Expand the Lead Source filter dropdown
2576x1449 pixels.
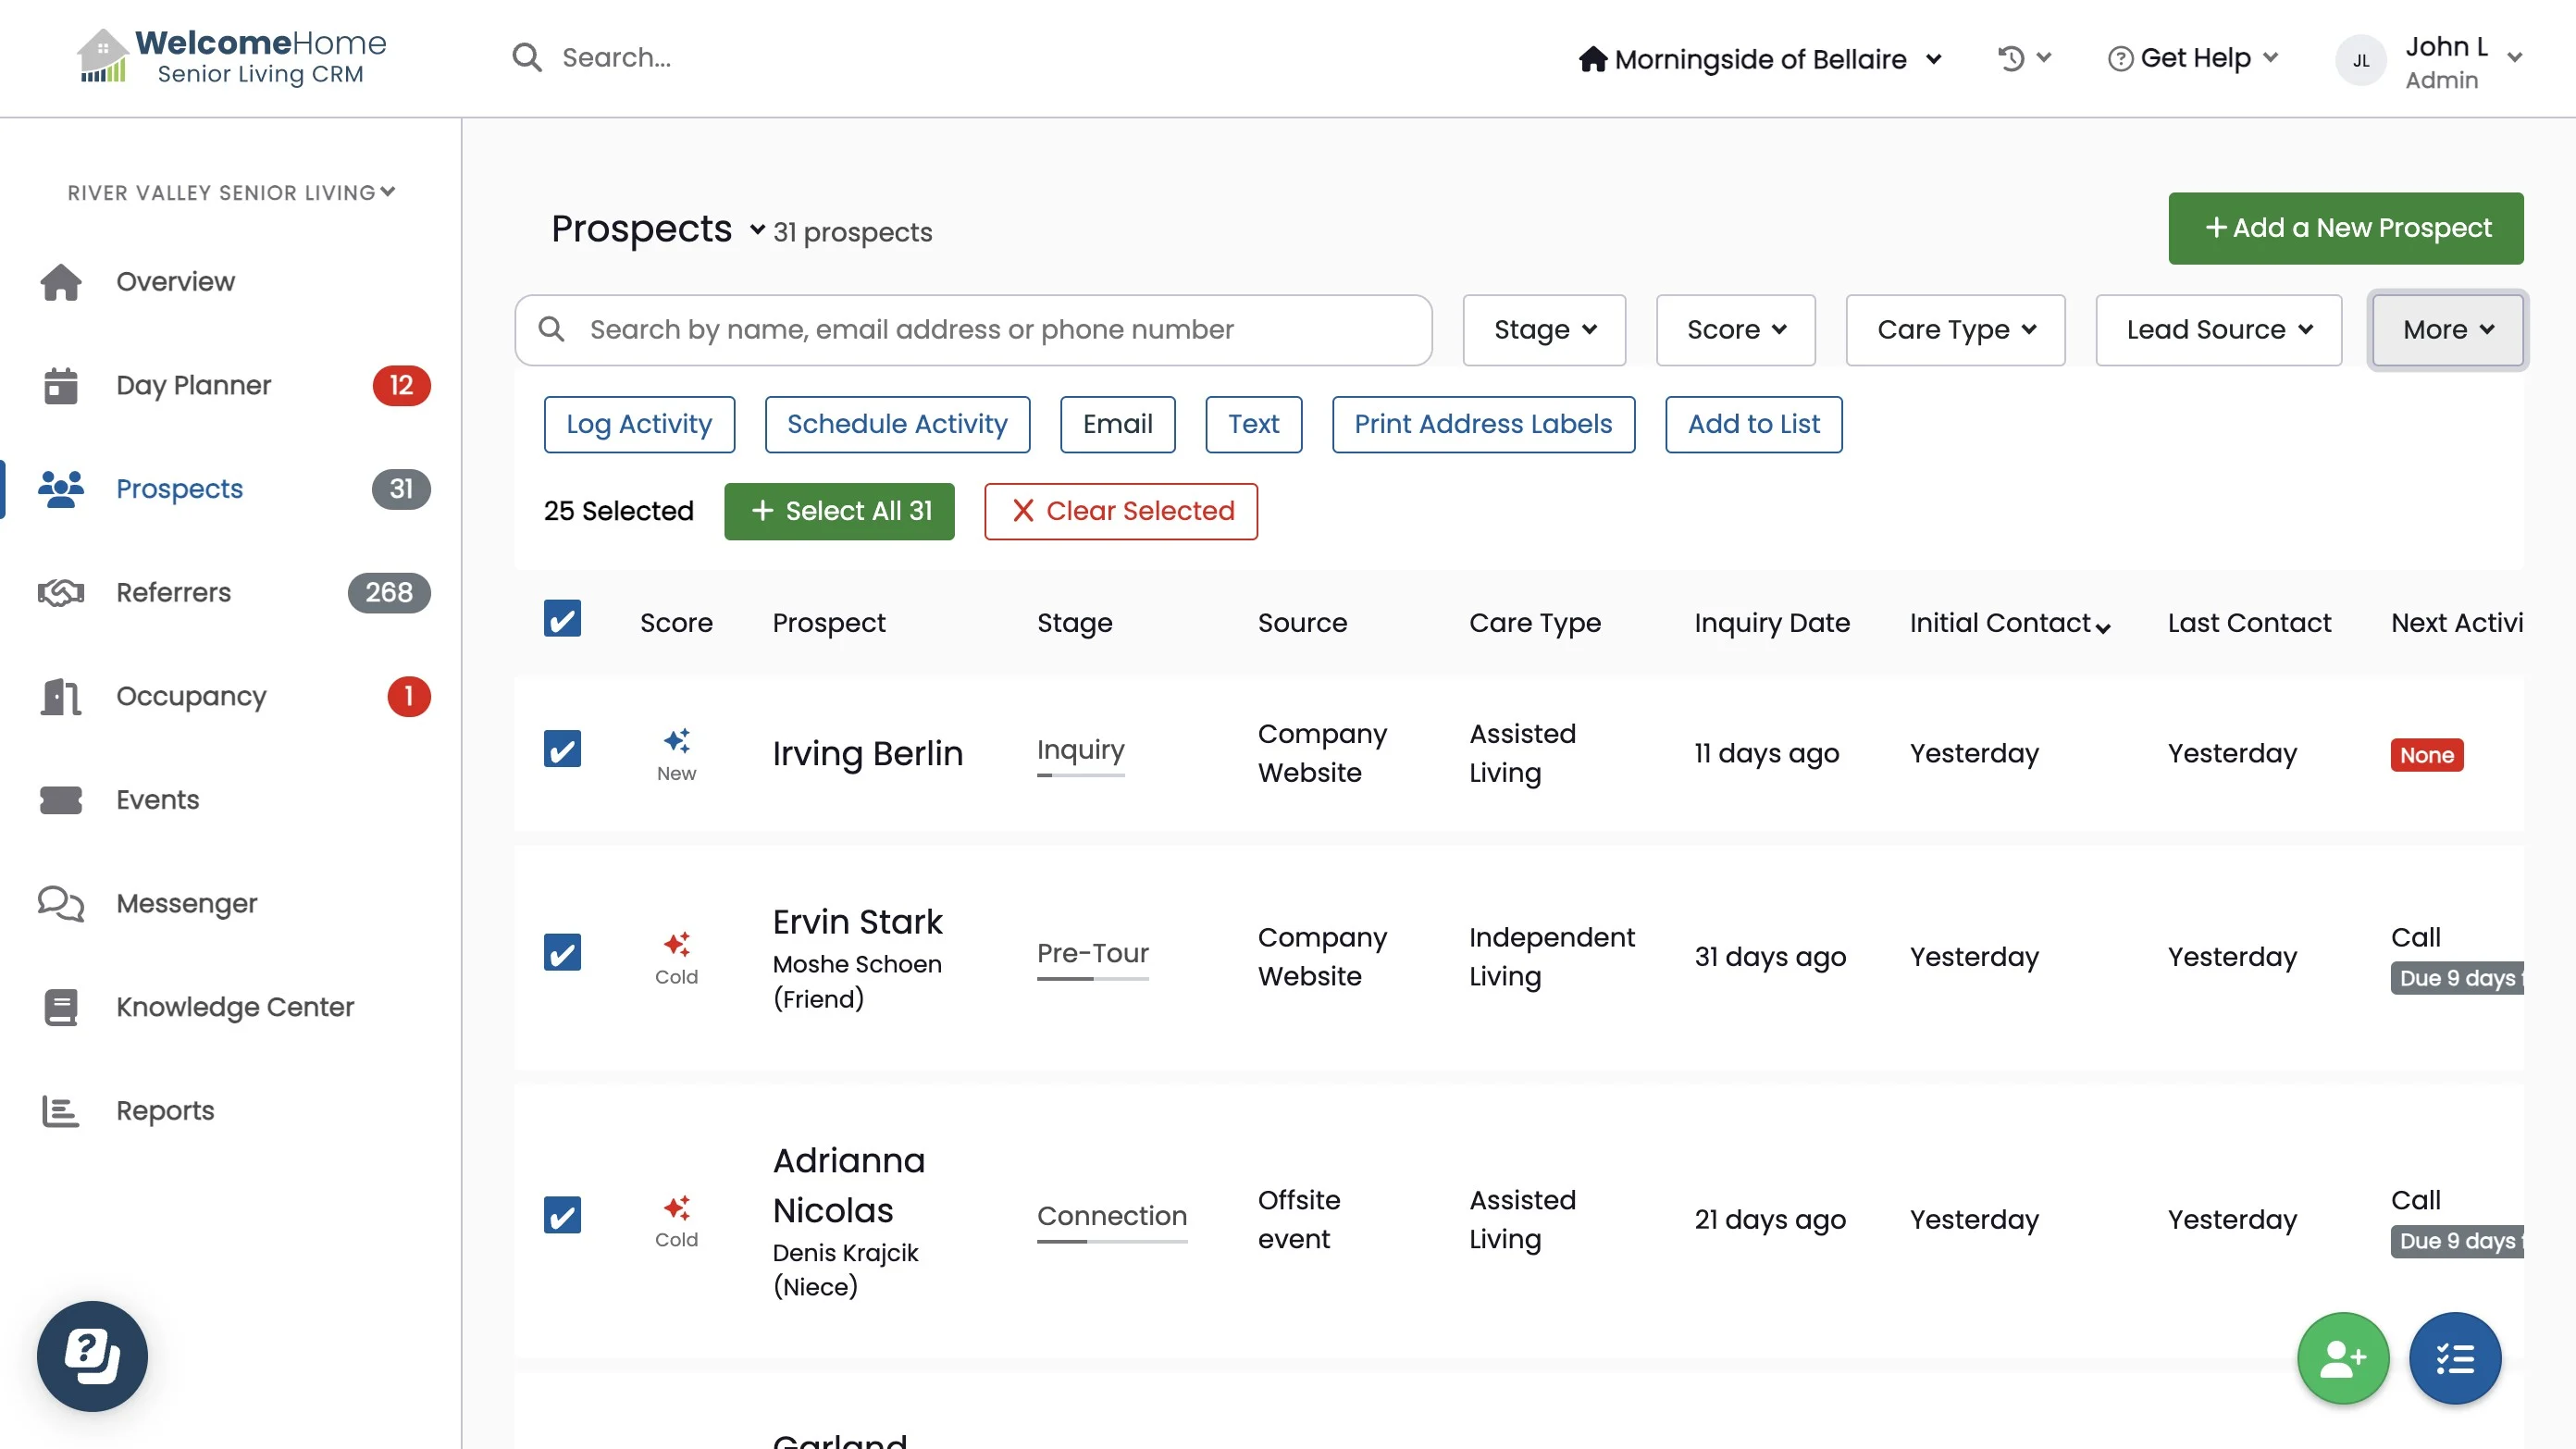click(x=2218, y=330)
